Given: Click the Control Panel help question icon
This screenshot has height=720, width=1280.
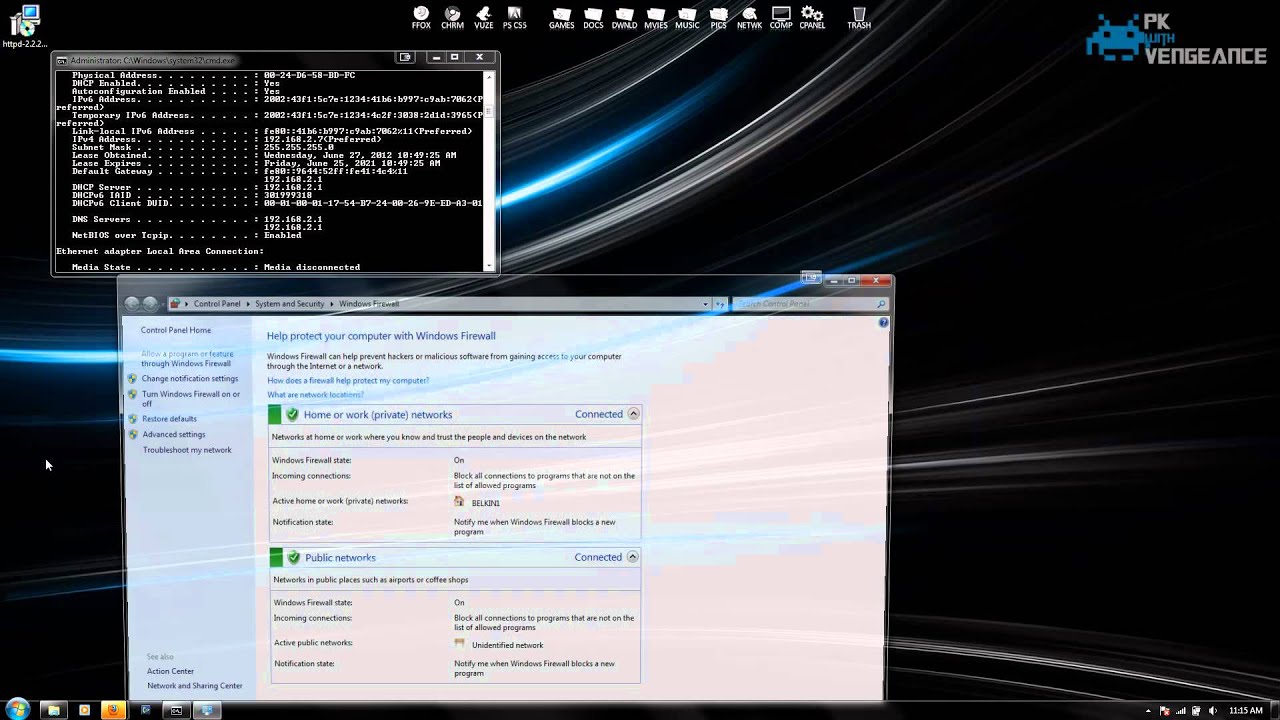Looking at the screenshot, I should [883, 323].
